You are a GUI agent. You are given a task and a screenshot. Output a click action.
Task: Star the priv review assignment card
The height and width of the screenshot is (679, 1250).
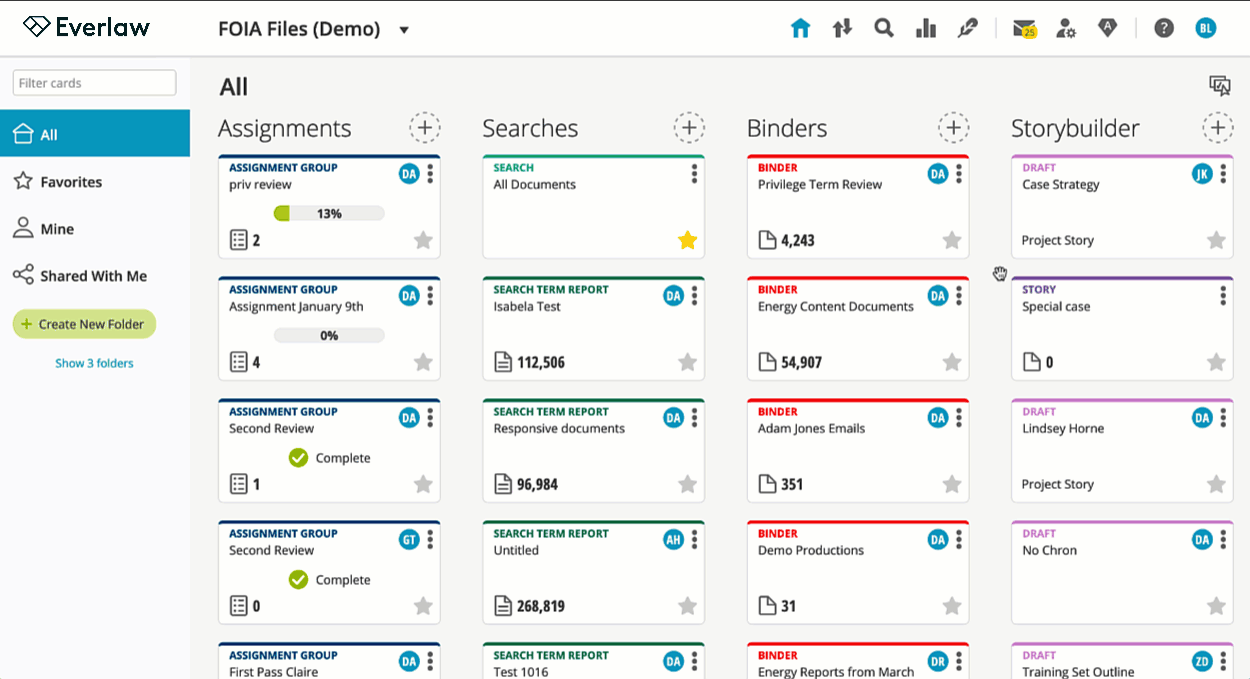point(423,240)
